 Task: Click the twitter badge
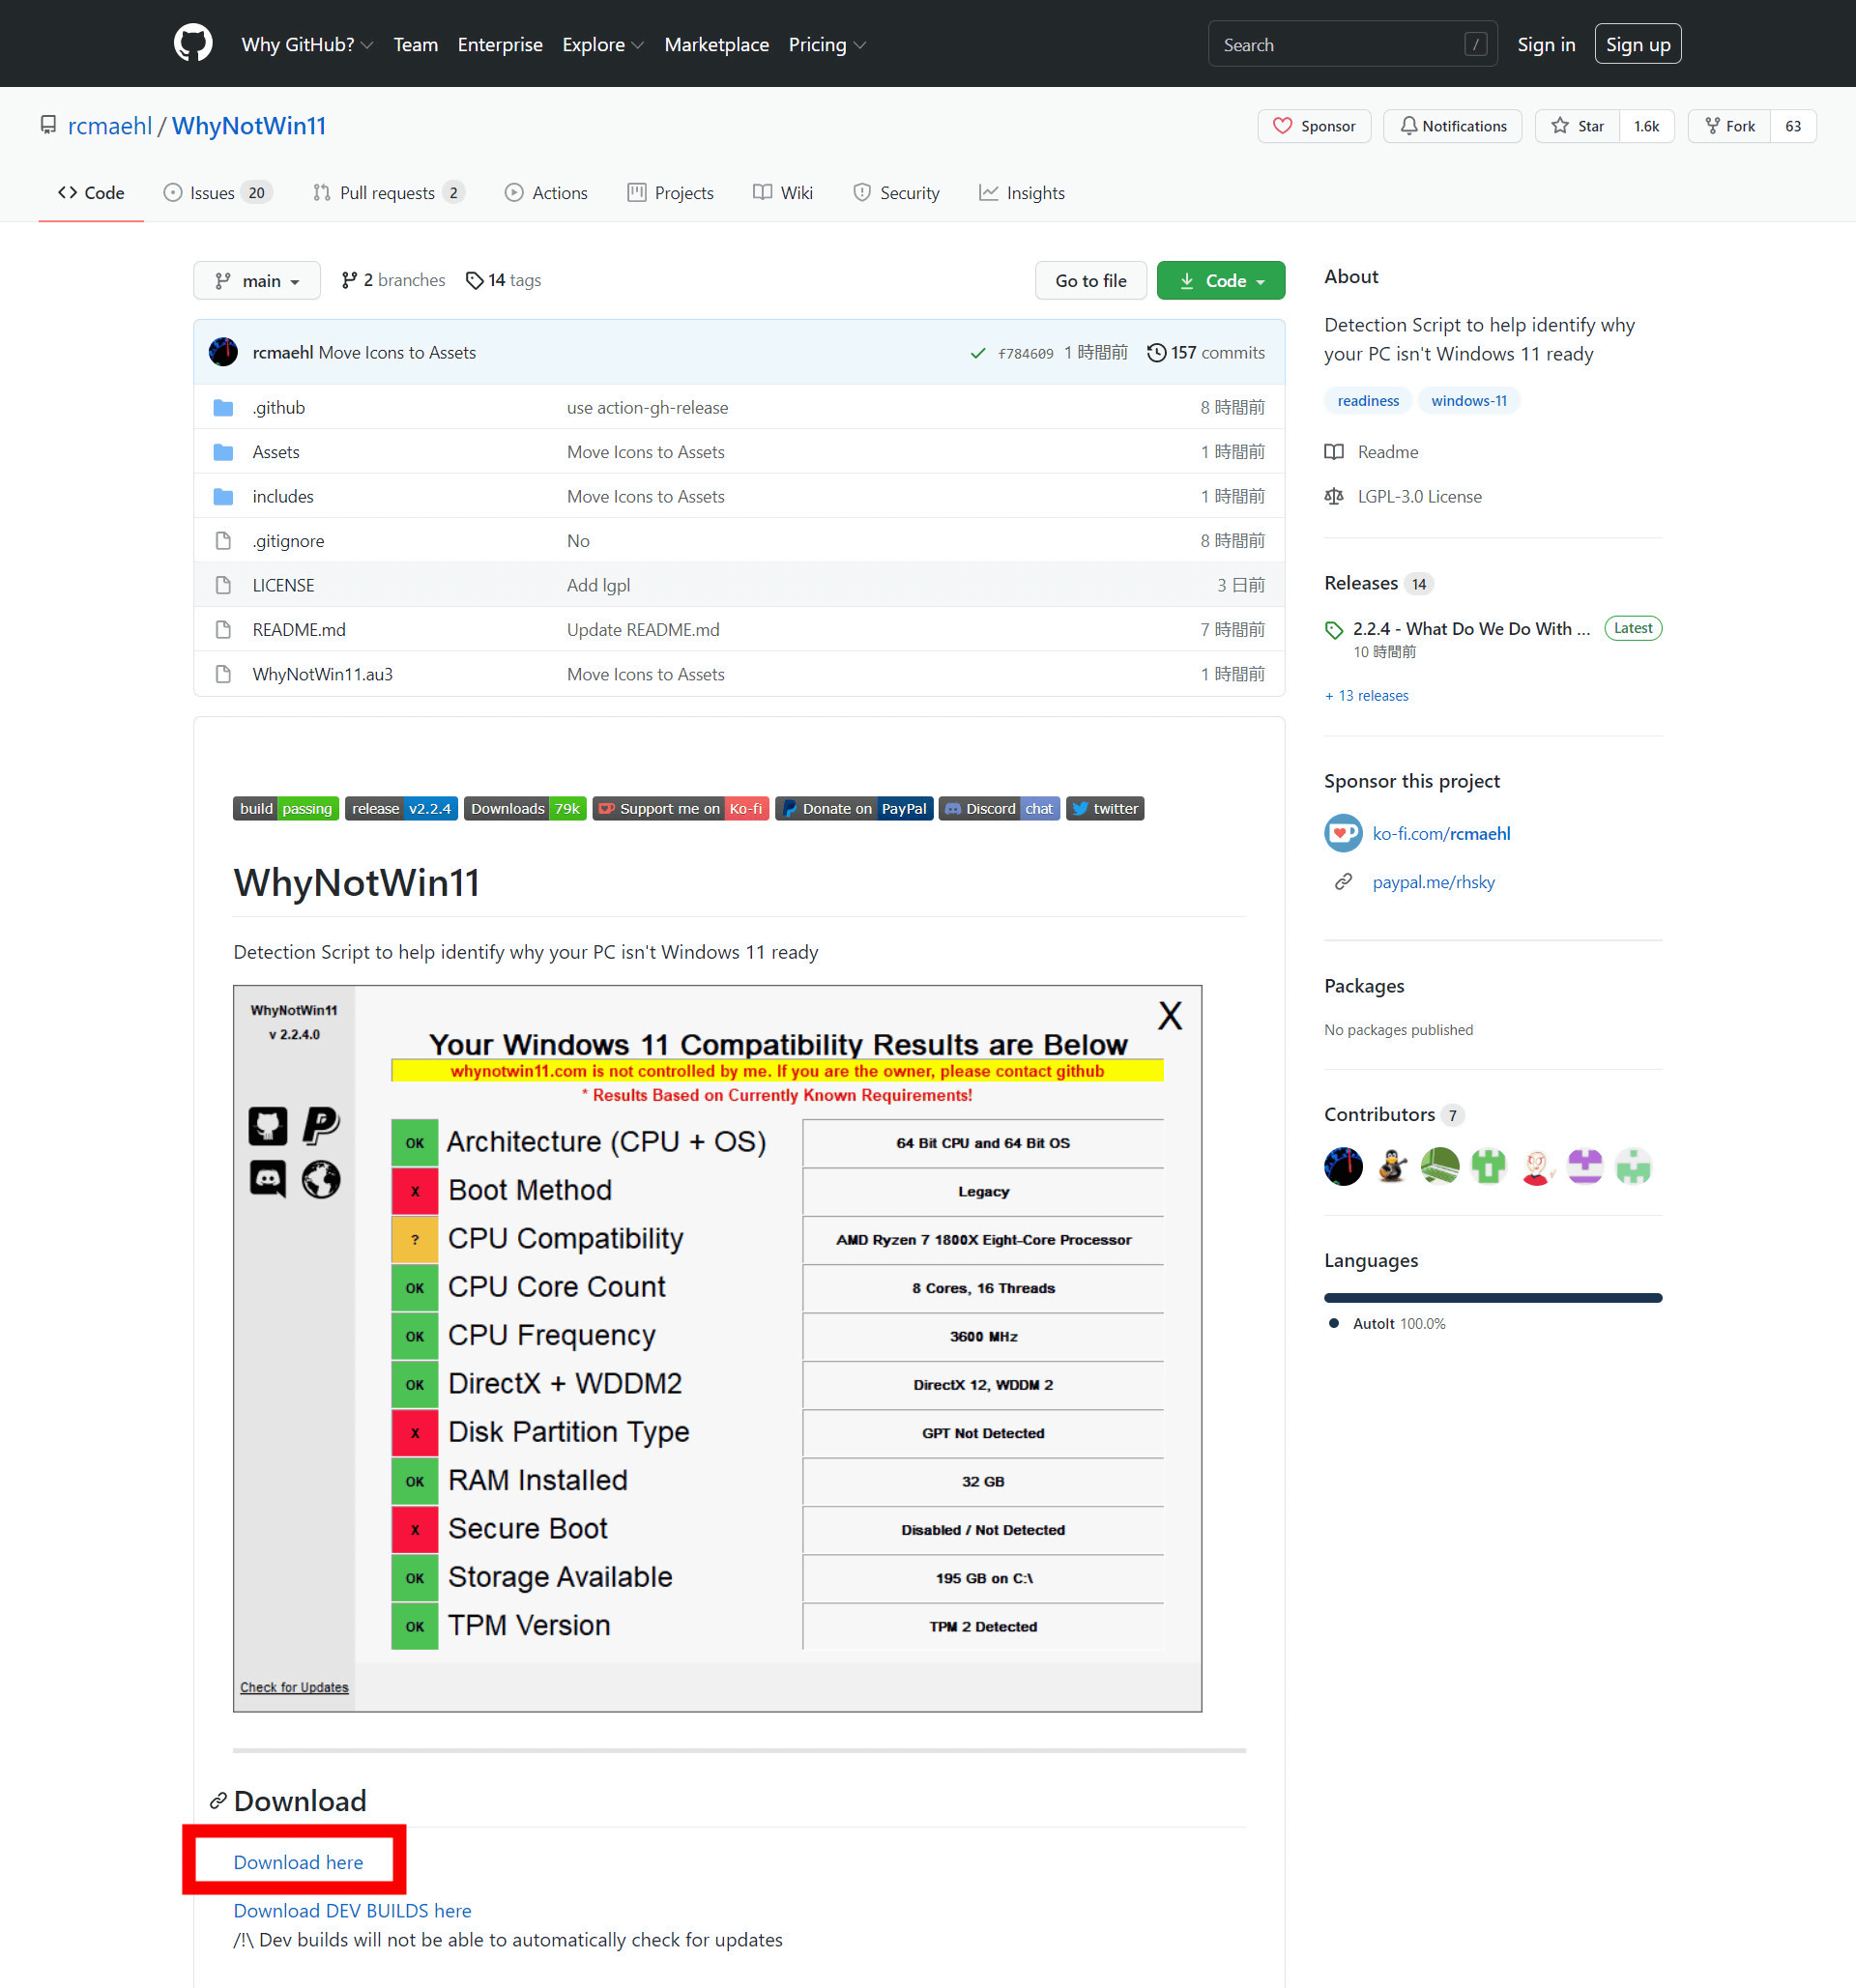[x=1105, y=808]
